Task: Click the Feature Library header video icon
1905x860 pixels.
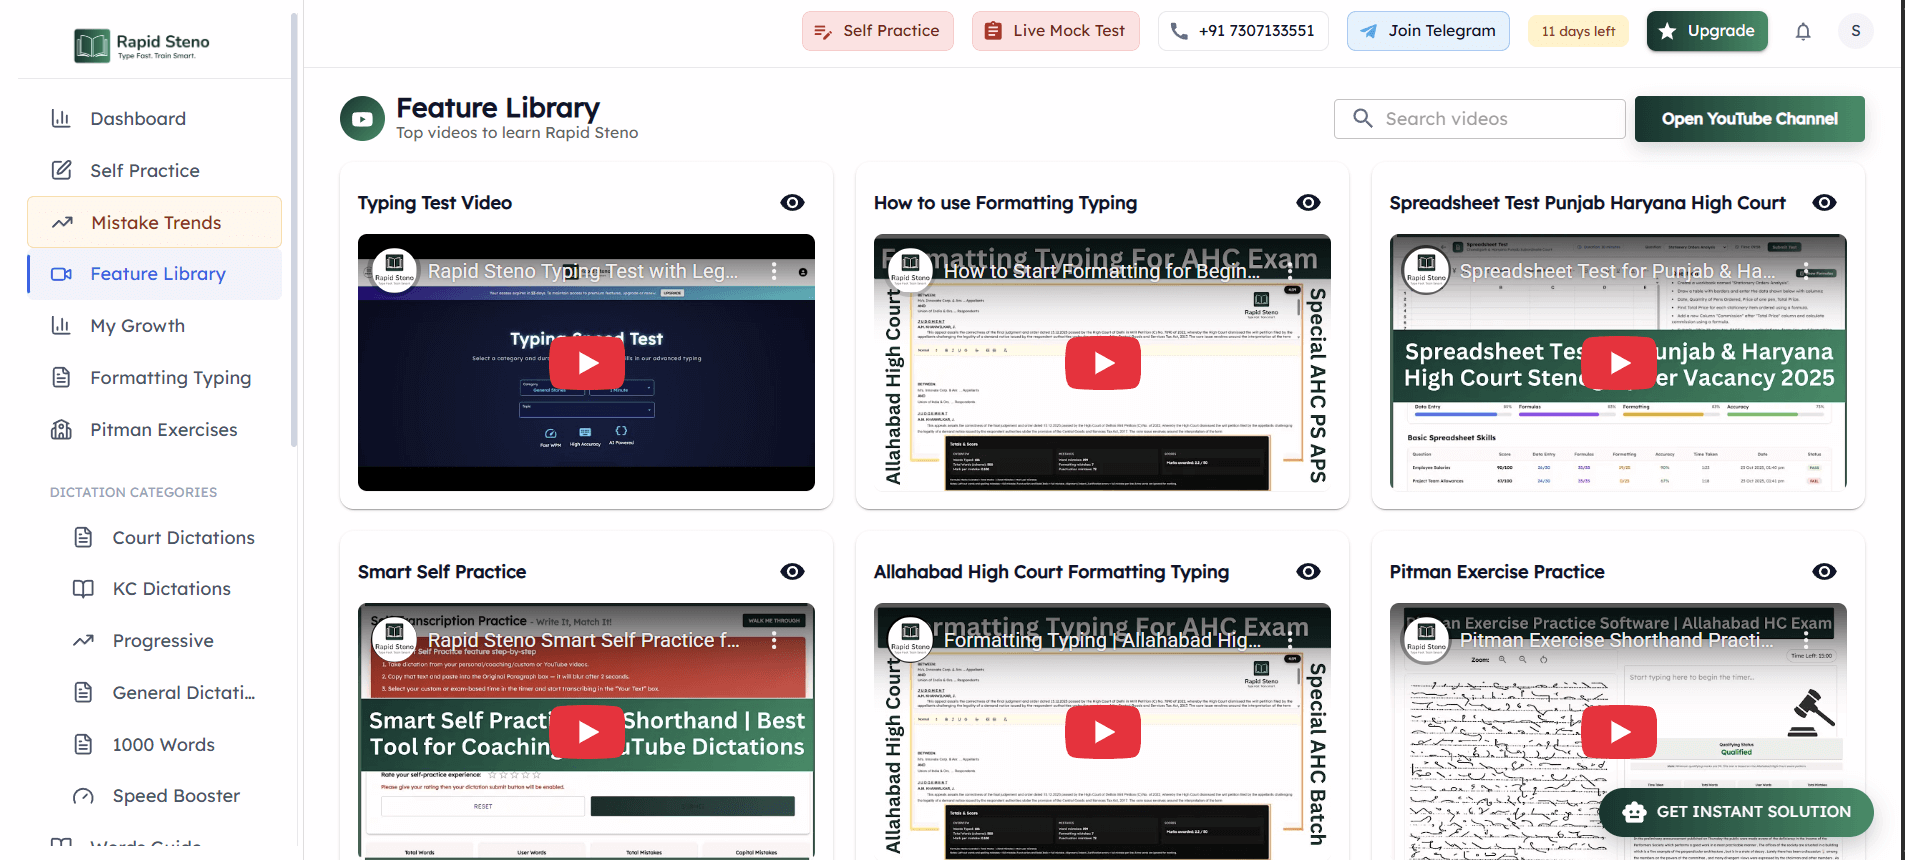Action: 362,119
